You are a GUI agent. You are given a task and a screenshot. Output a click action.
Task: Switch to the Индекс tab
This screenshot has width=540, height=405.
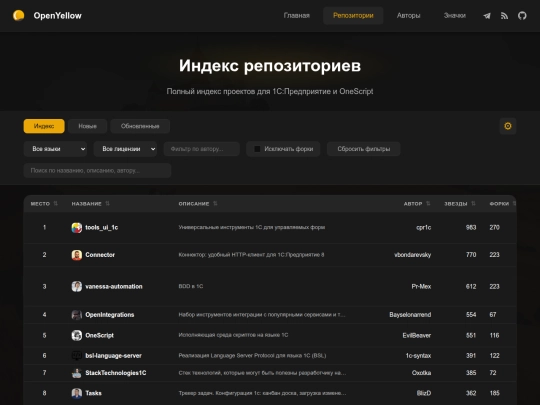44,126
